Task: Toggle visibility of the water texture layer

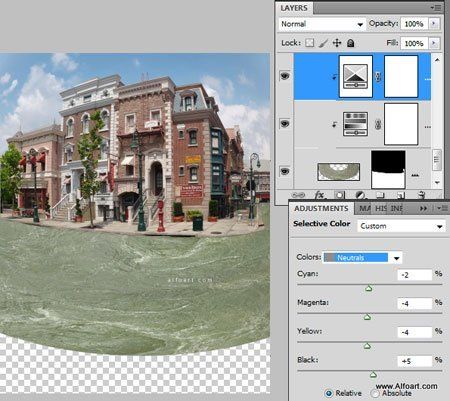Action: coord(285,171)
